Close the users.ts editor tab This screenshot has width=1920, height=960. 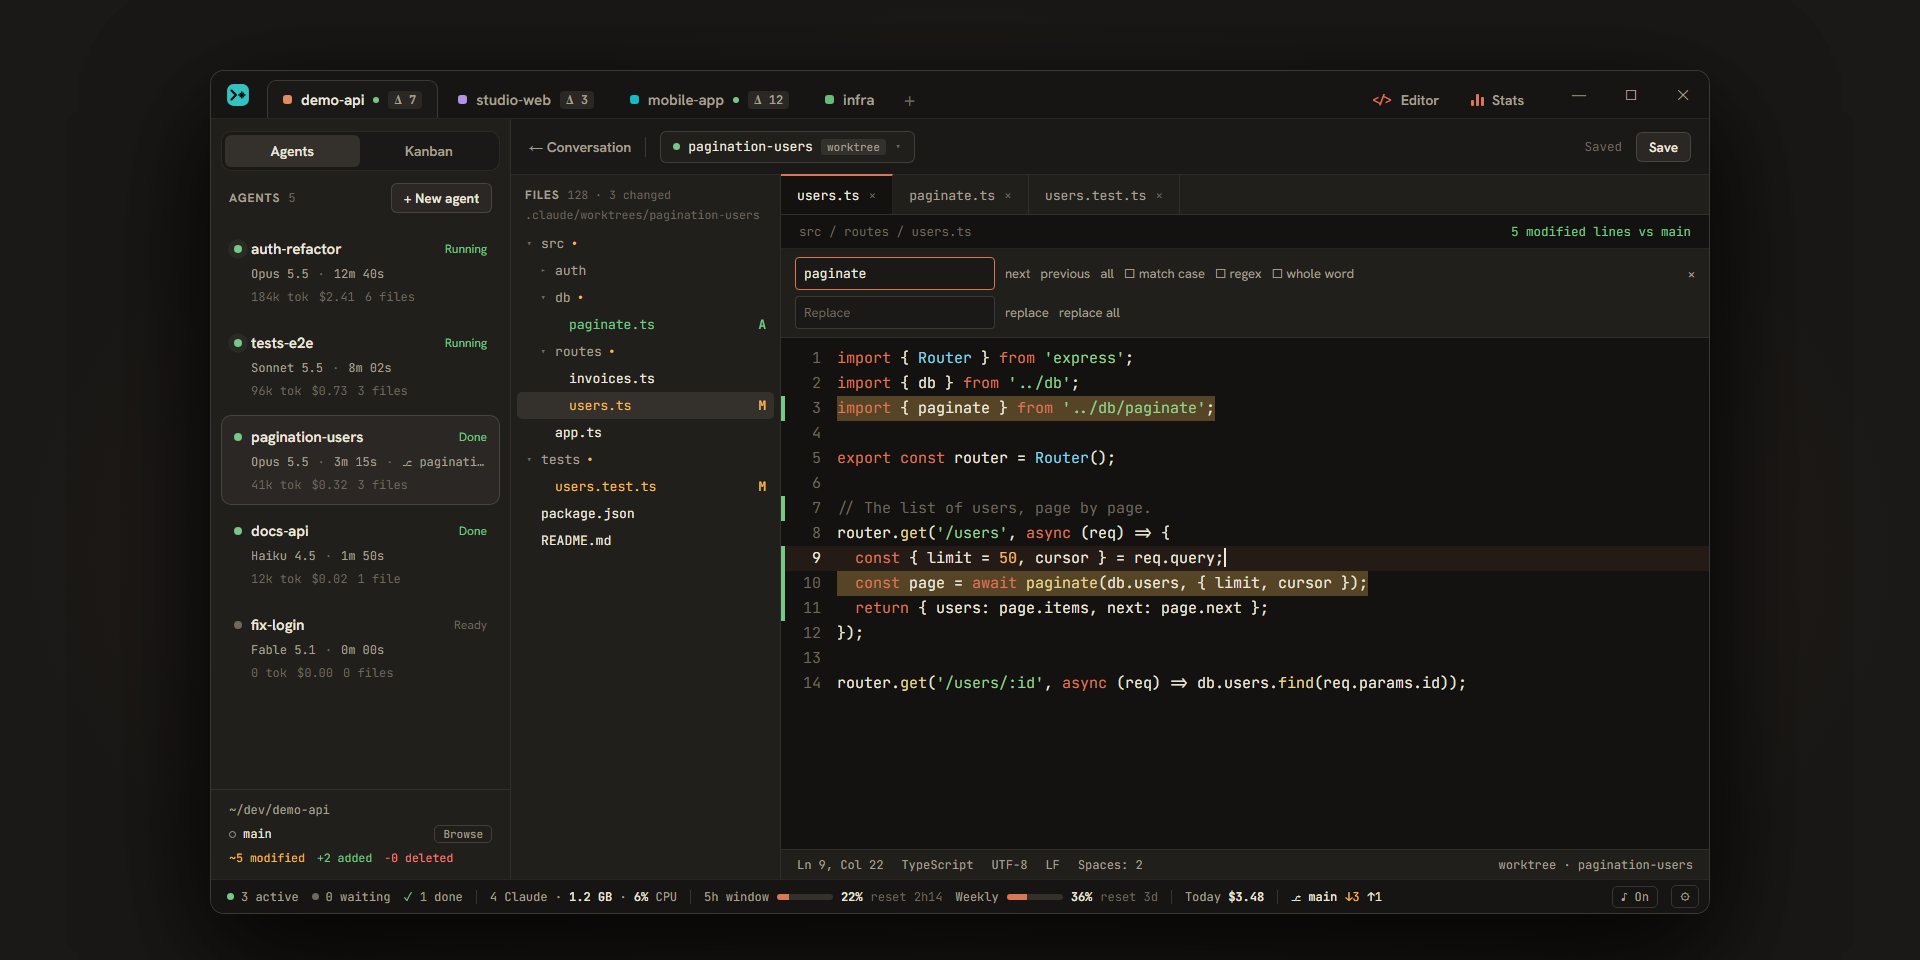872,196
